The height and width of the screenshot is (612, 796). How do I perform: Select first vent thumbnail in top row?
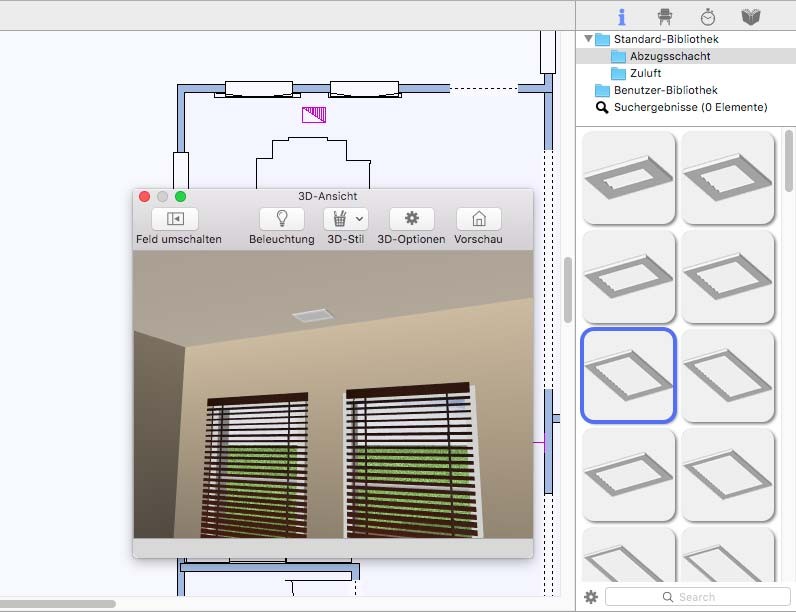tap(628, 178)
